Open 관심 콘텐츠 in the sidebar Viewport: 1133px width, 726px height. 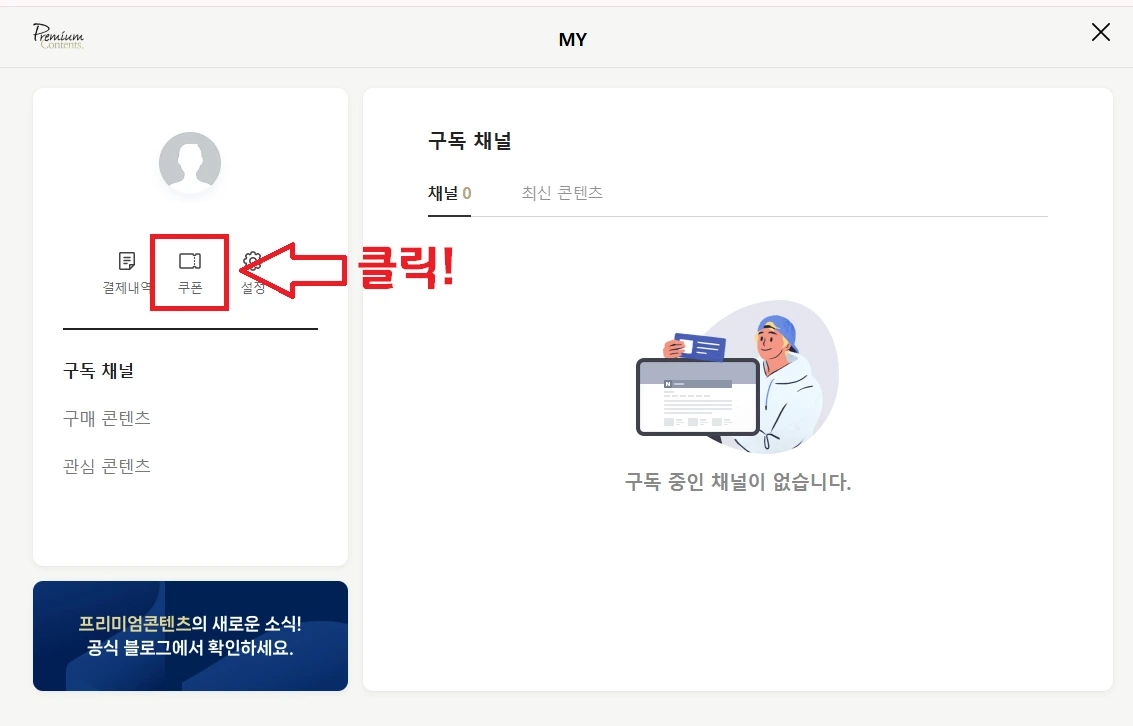107,466
